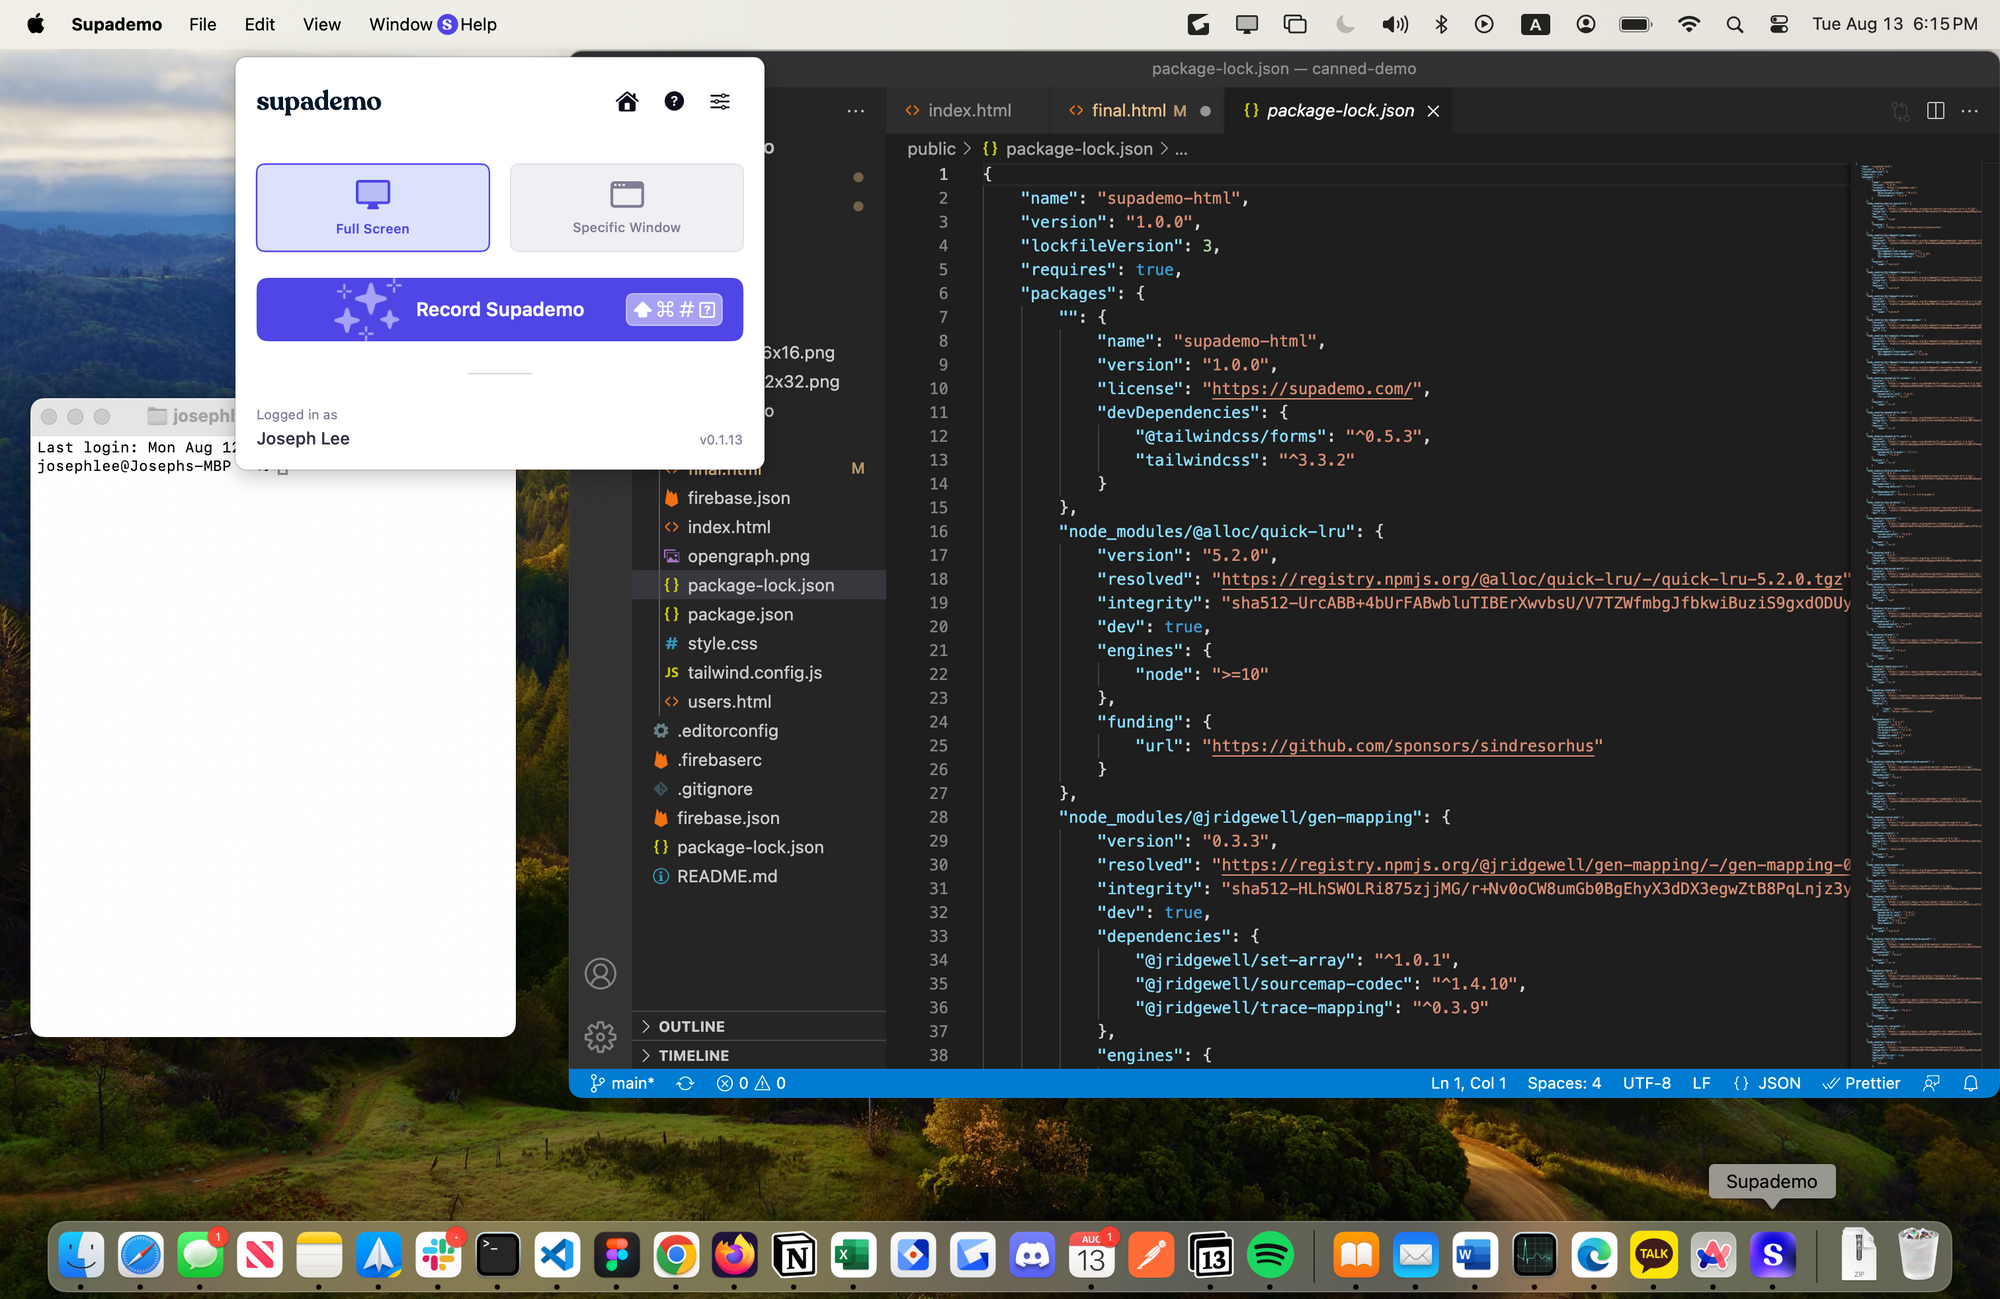This screenshot has width=2000, height=1299.
Task: Go to Ln 1, Col 1
Action: click(x=1468, y=1083)
